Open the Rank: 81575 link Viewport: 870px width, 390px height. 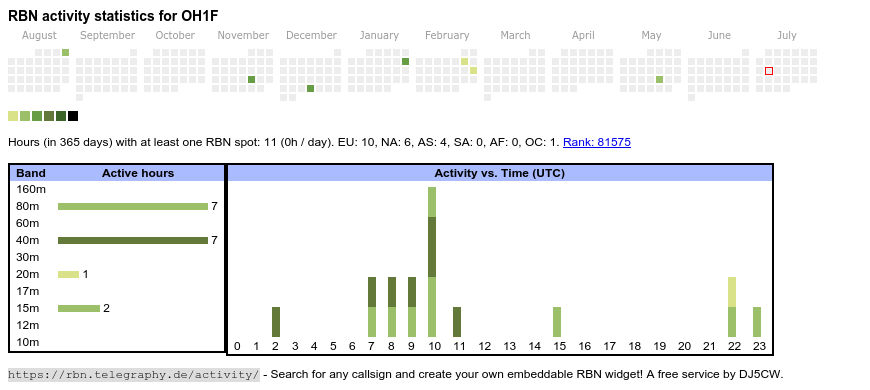(596, 142)
